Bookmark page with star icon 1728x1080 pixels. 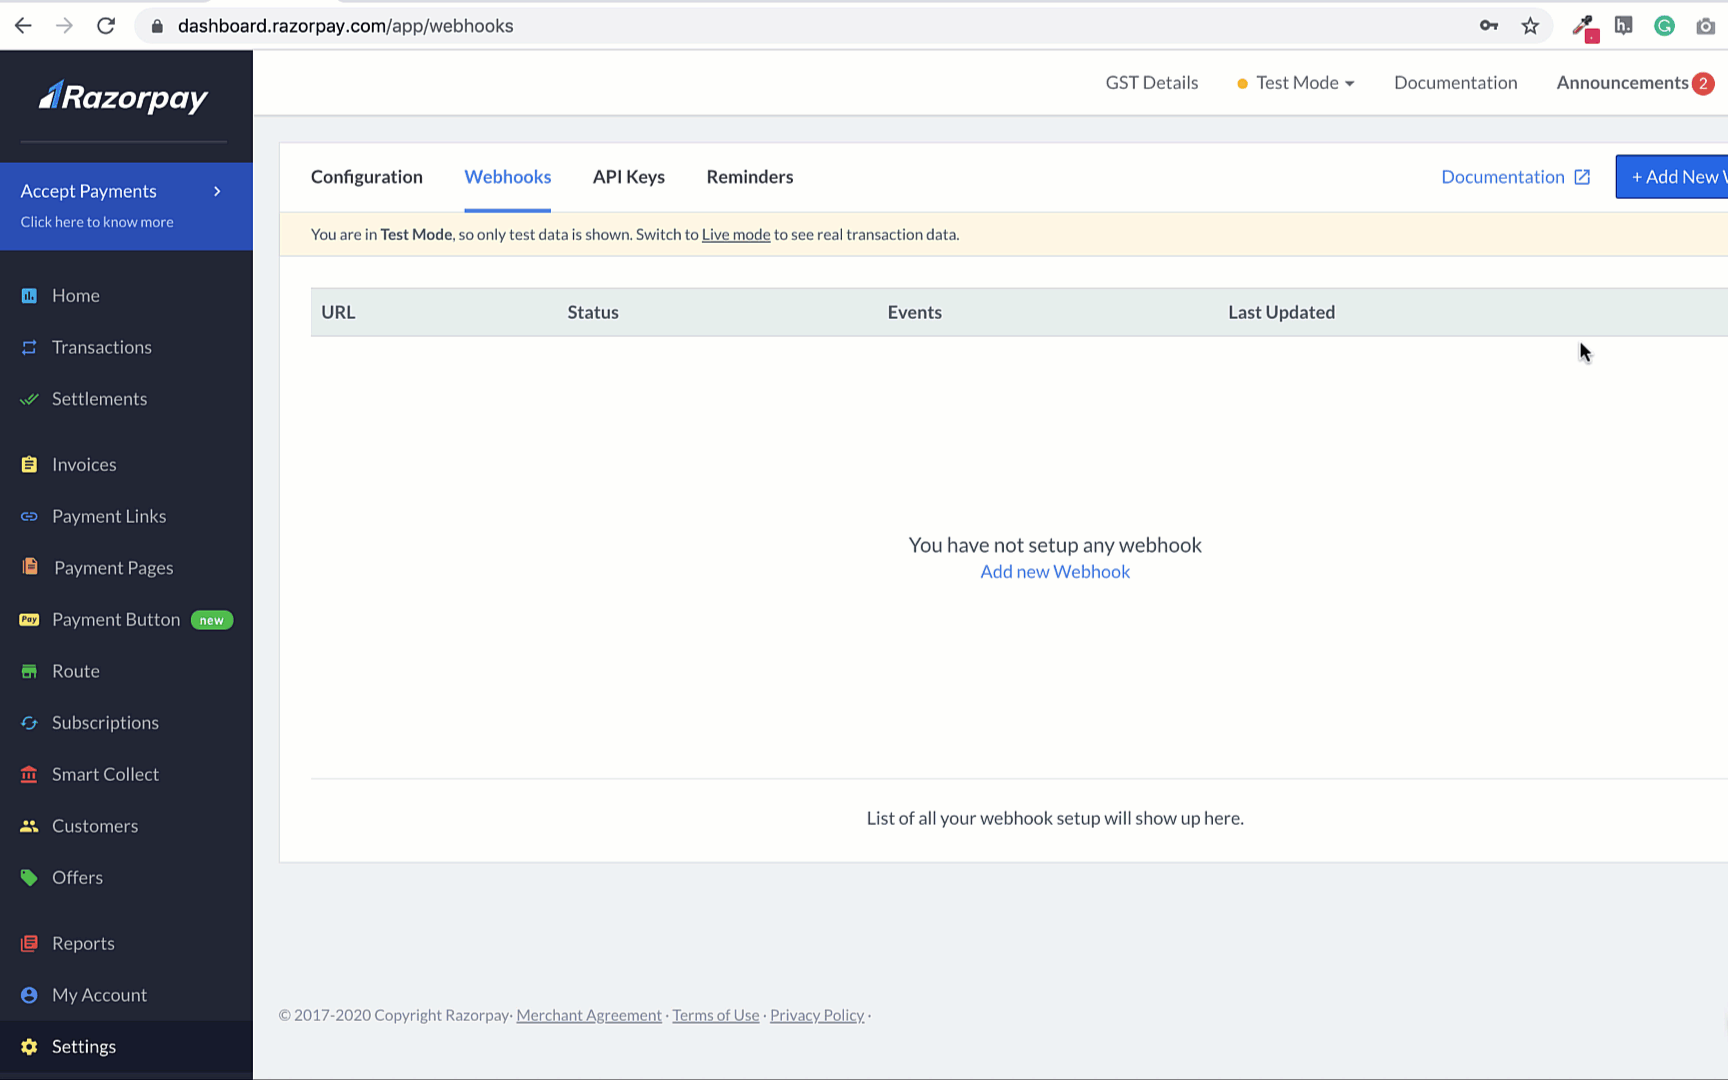pos(1530,26)
